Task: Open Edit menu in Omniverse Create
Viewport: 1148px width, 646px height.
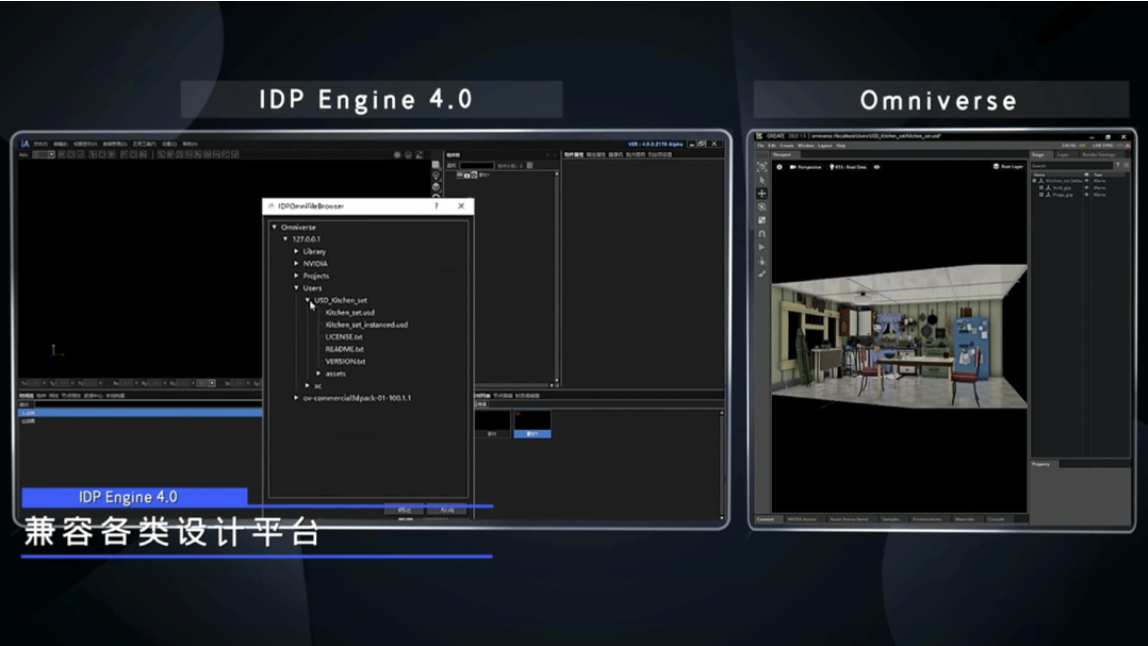Action: [x=772, y=146]
